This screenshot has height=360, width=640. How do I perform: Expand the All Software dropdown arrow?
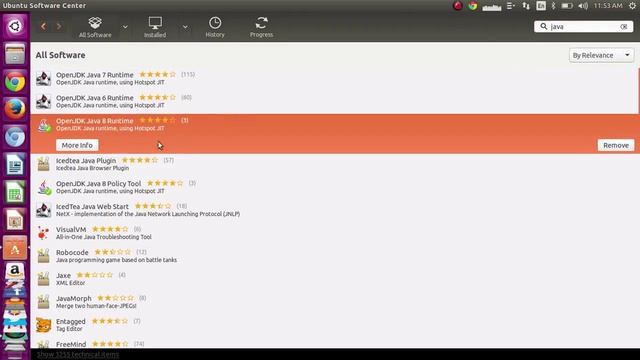coord(125,27)
